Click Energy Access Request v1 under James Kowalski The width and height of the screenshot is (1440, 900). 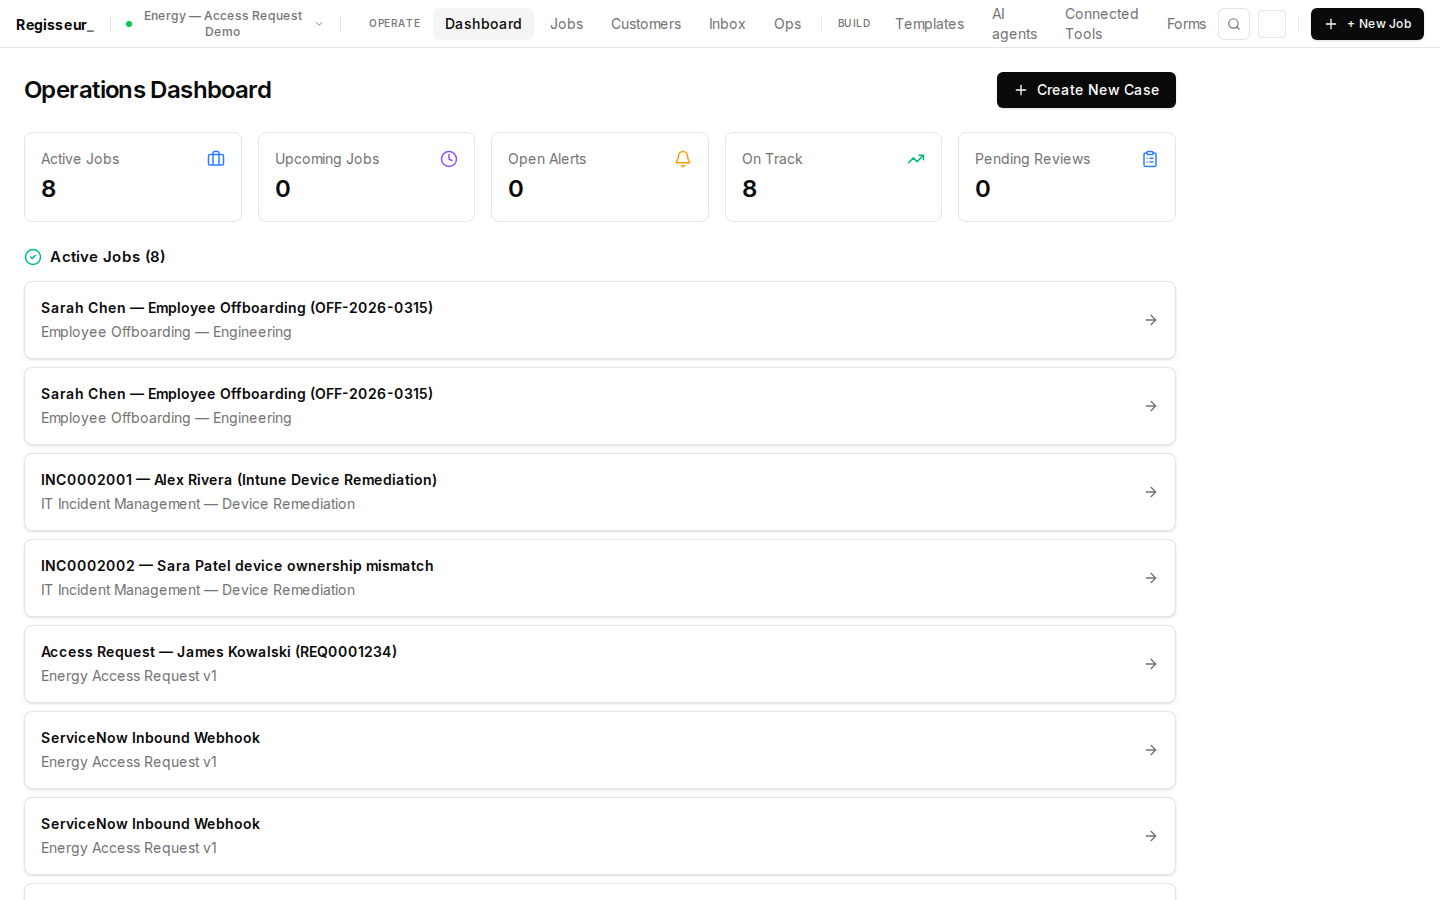[129, 676]
